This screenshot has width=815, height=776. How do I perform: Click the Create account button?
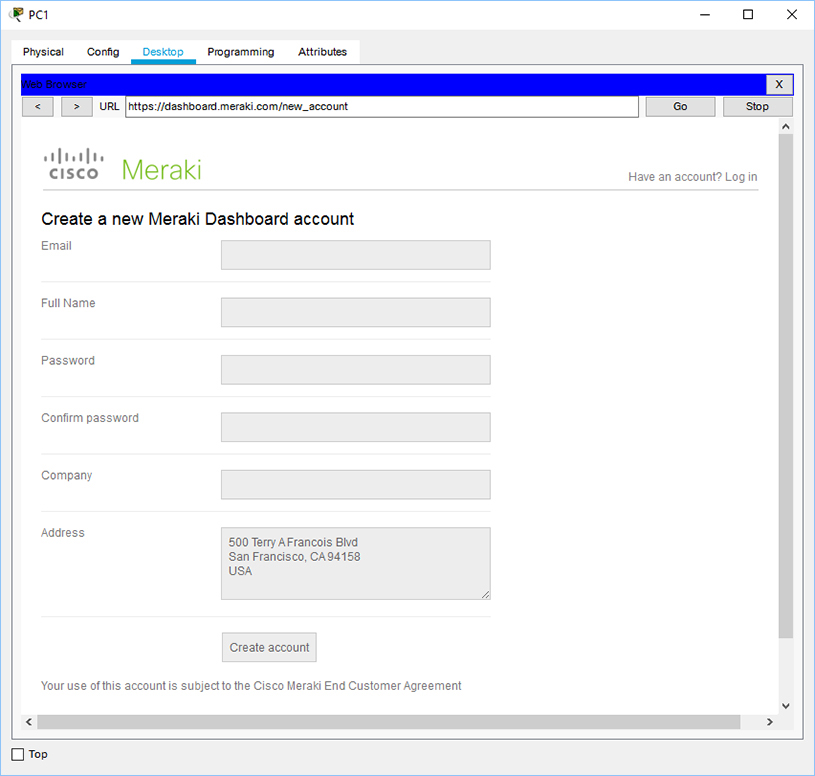[x=269, y=647]
